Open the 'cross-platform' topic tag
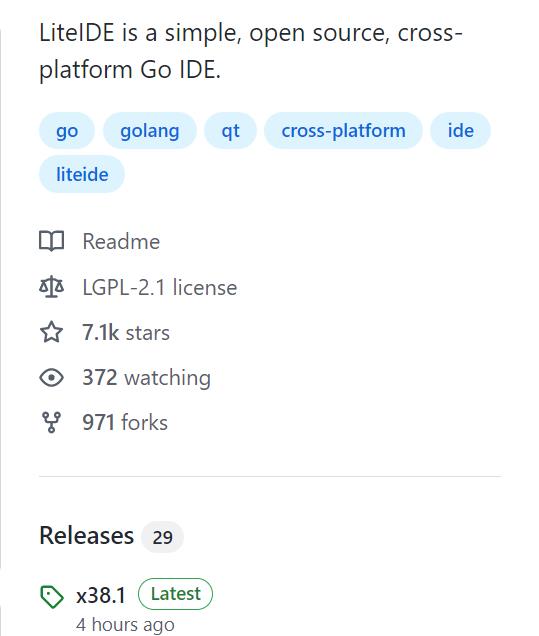Viewport: 539px width, 636px height. click(344, 131)
